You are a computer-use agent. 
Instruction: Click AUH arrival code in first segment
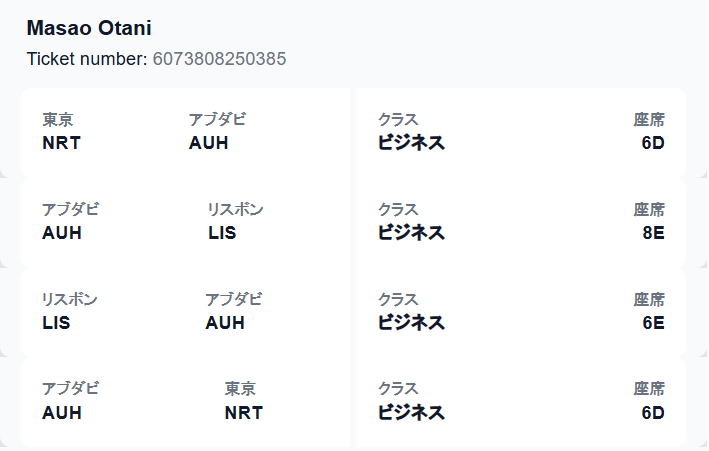coord(208,143)
